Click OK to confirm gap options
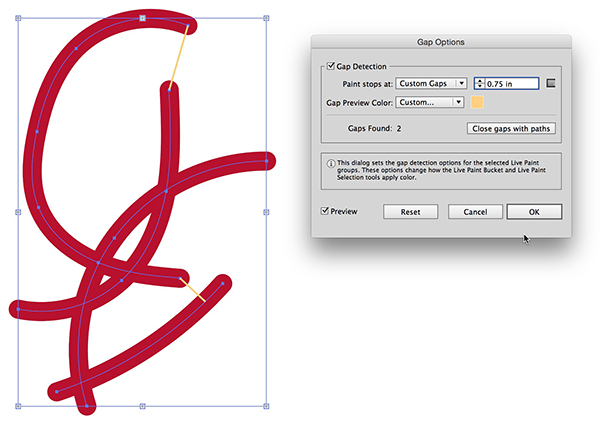Viewport: 600px width, 433px height. pyautogui.click(x=534, y=212)
